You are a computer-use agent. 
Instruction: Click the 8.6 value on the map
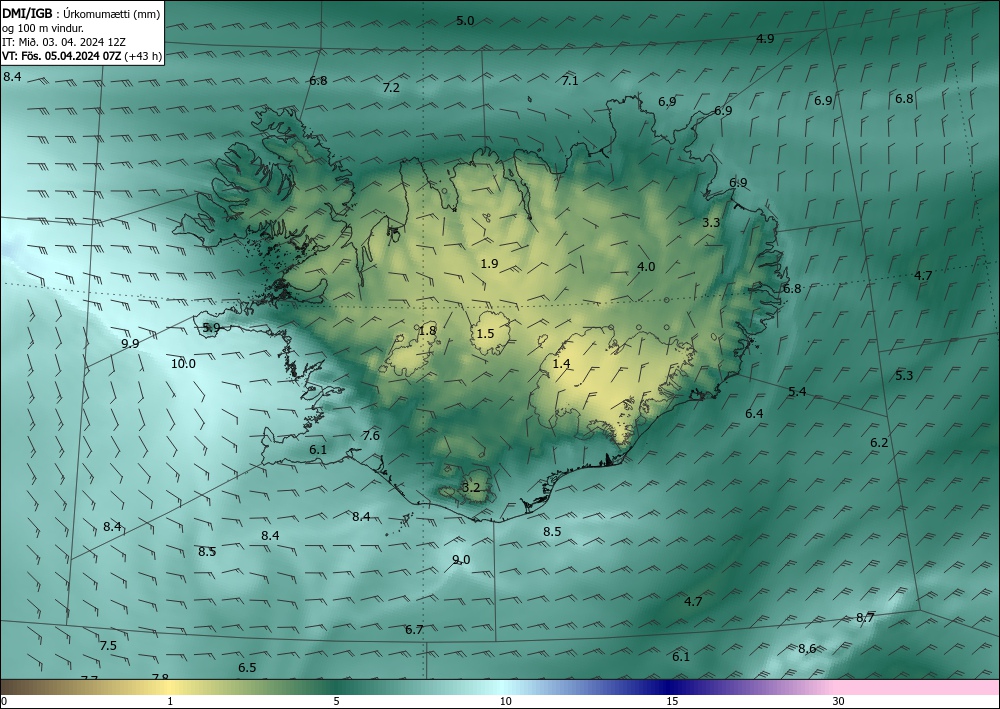(x=807, y=648)
